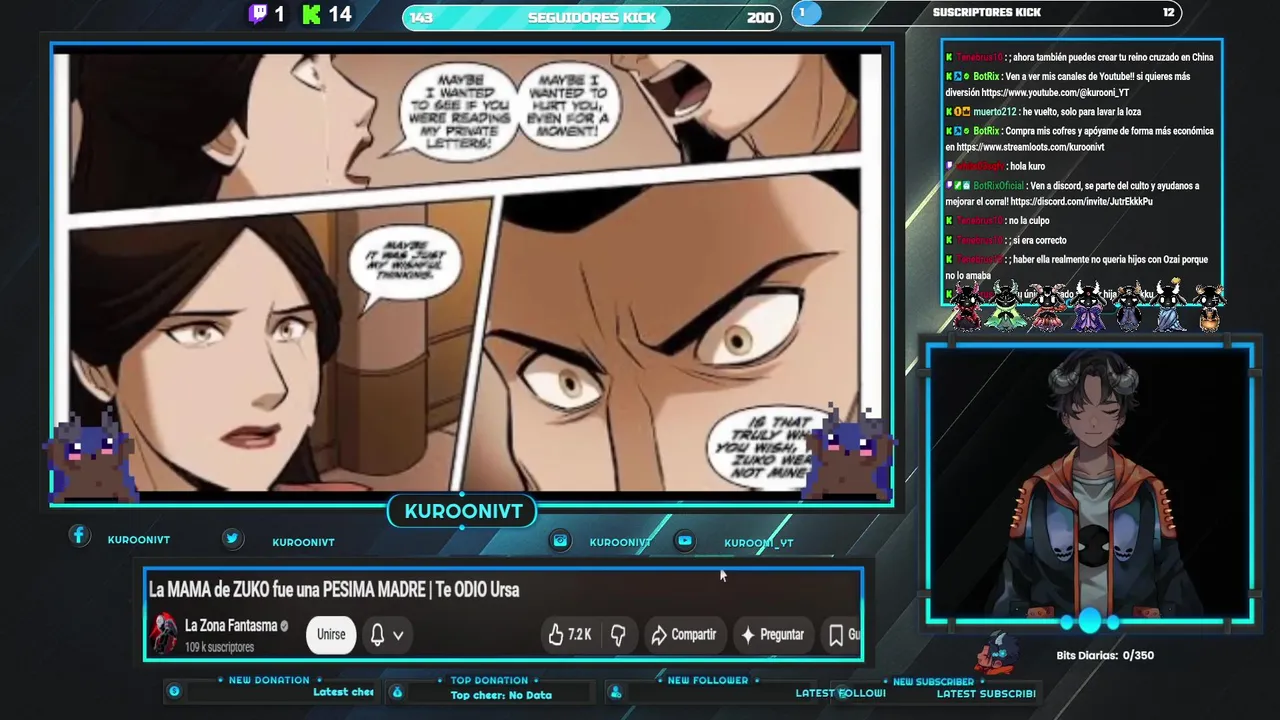Click the New Follower person icon

(x=616, y=692)
